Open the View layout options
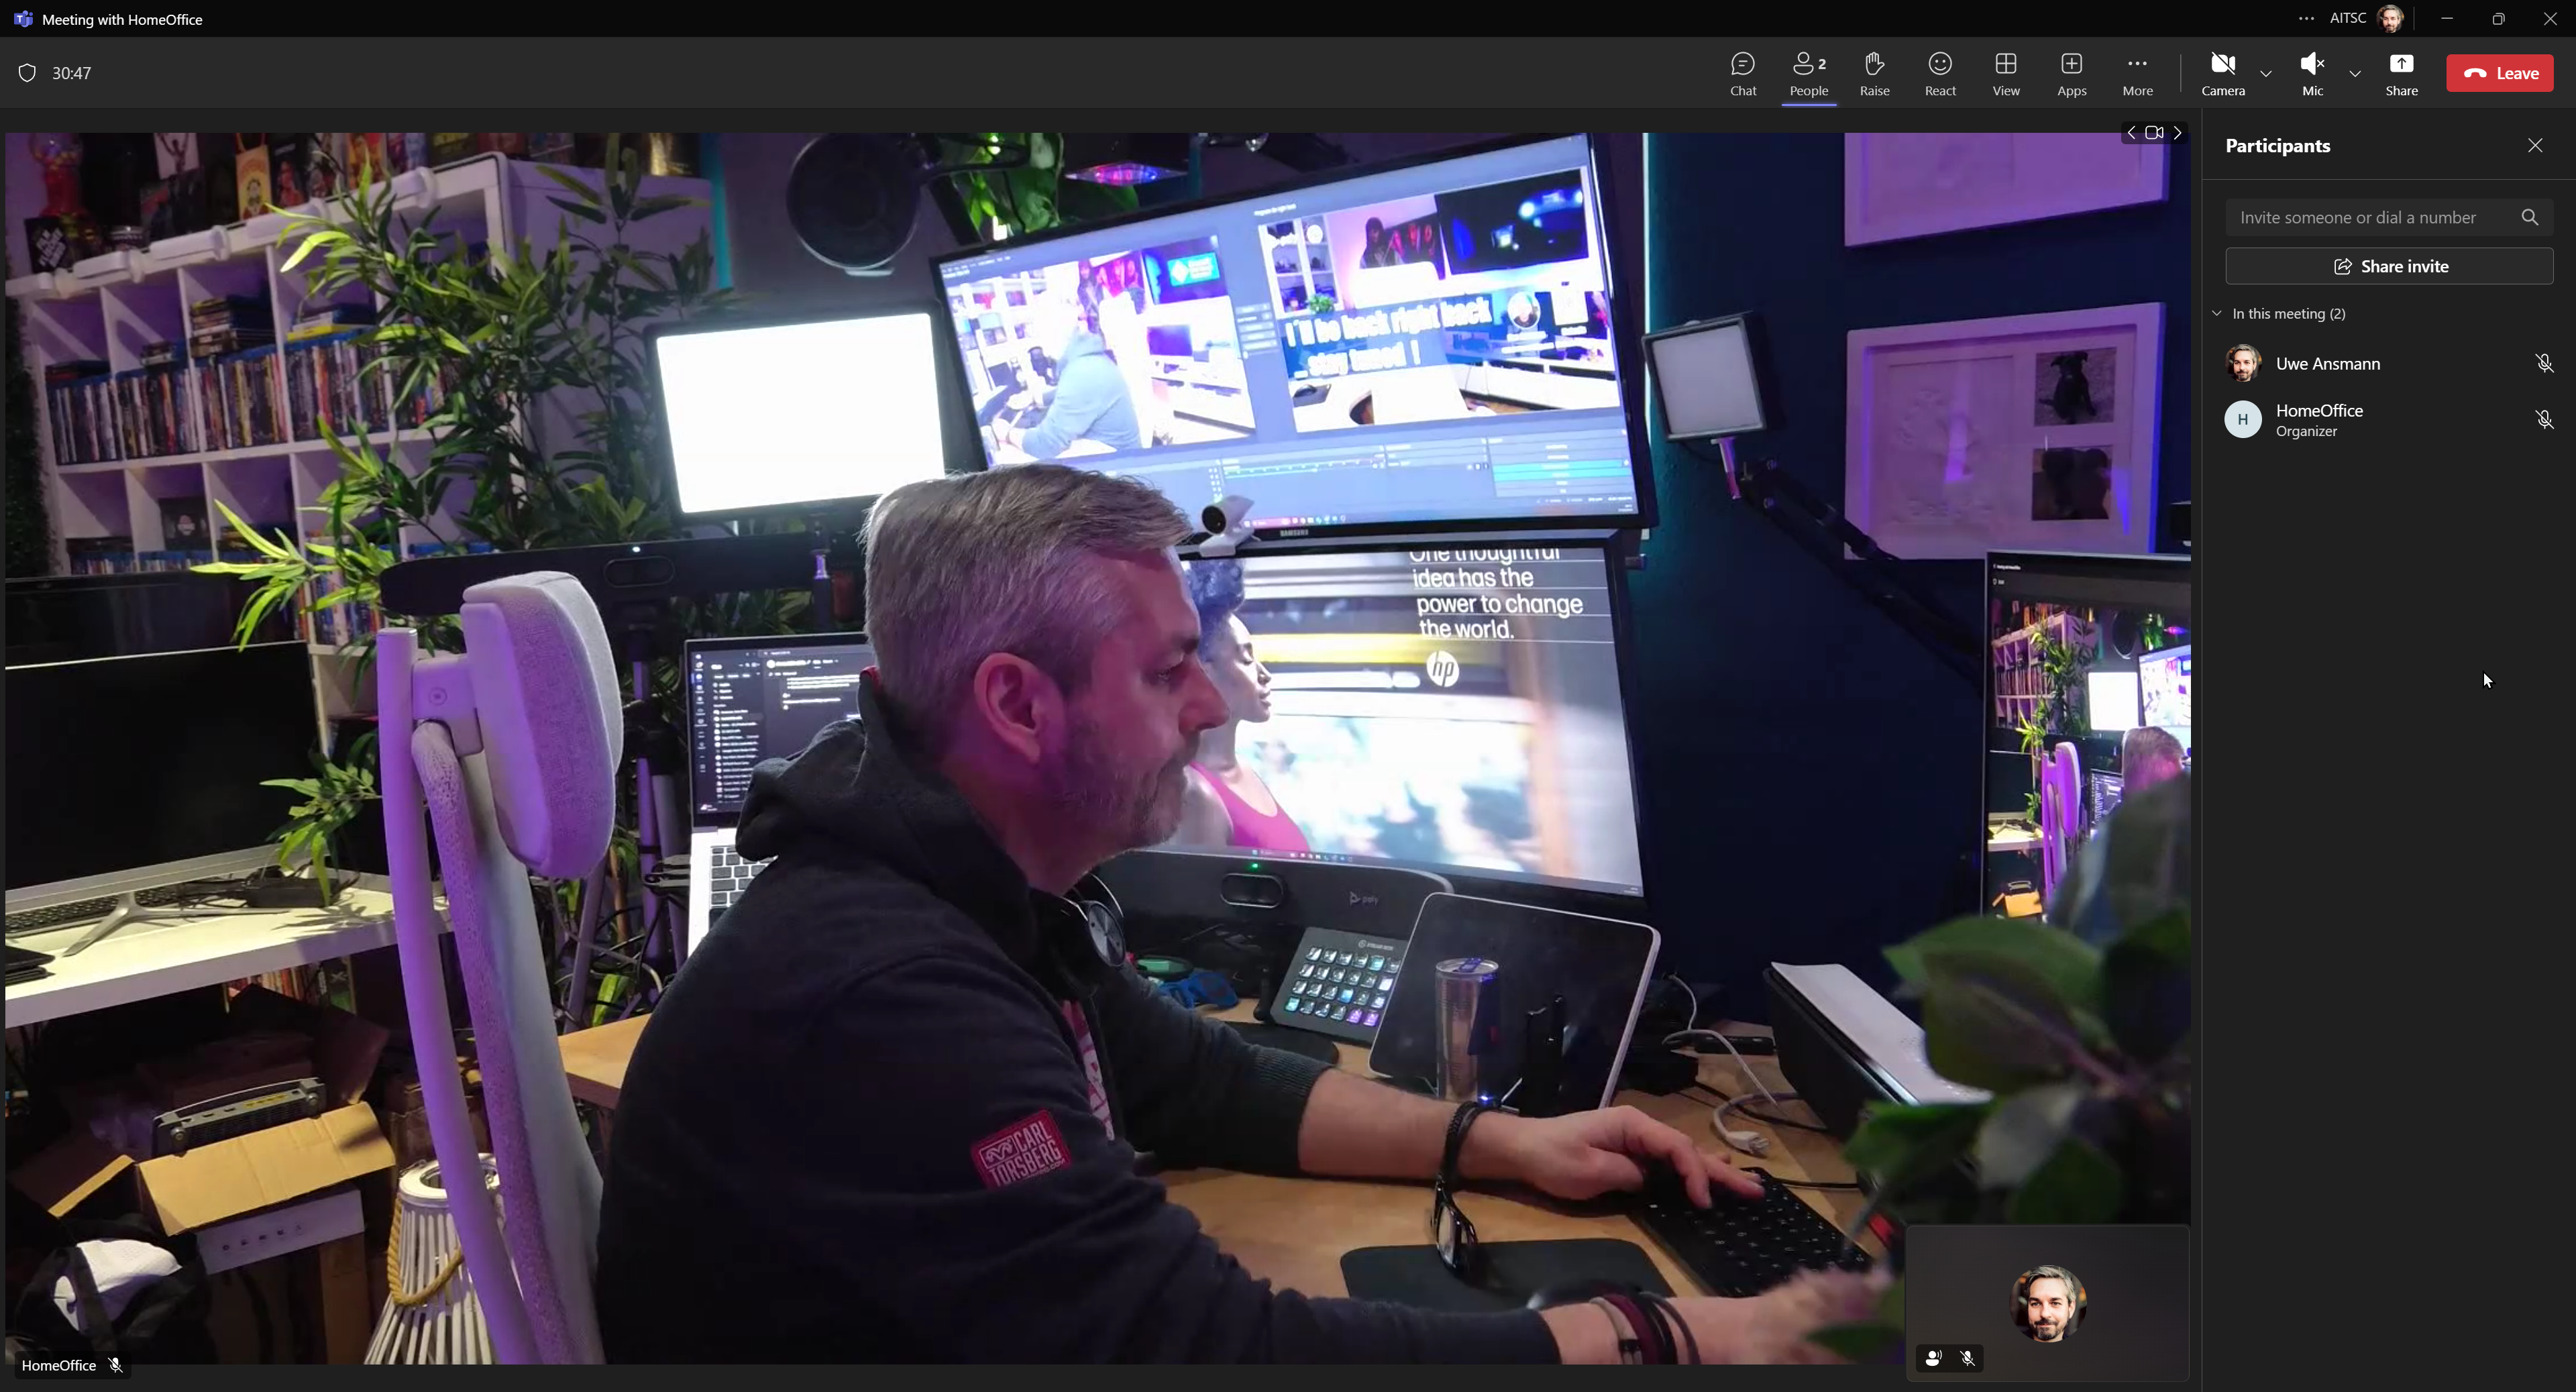Image resolution: width=2576 pixels, height=1392 pixels. 2005,73
